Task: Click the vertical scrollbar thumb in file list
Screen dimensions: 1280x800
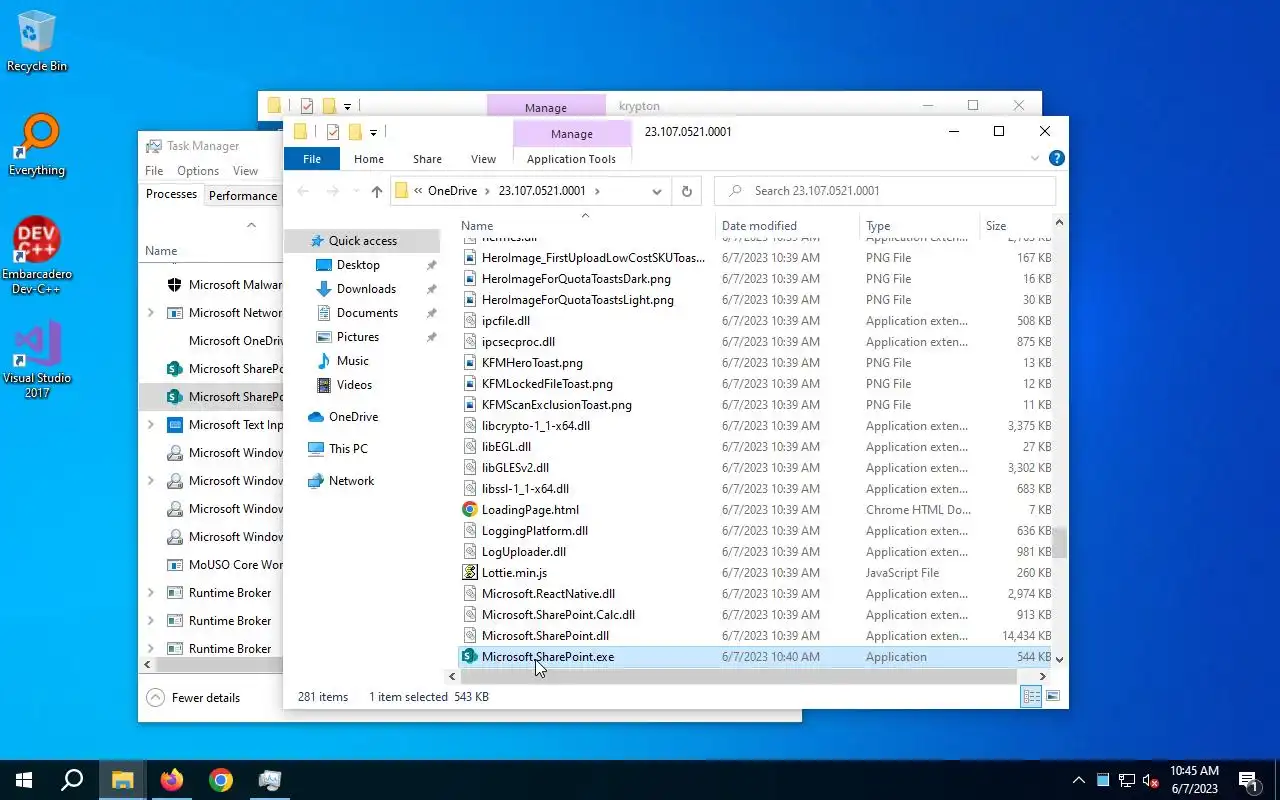Action: click(1059, 543)
